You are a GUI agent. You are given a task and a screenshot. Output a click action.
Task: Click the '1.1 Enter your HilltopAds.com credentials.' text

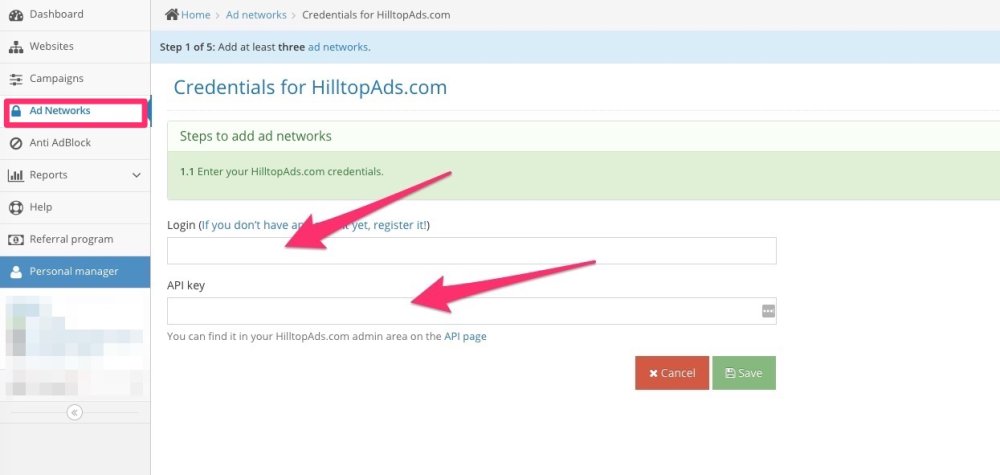[x=282, y=172]
